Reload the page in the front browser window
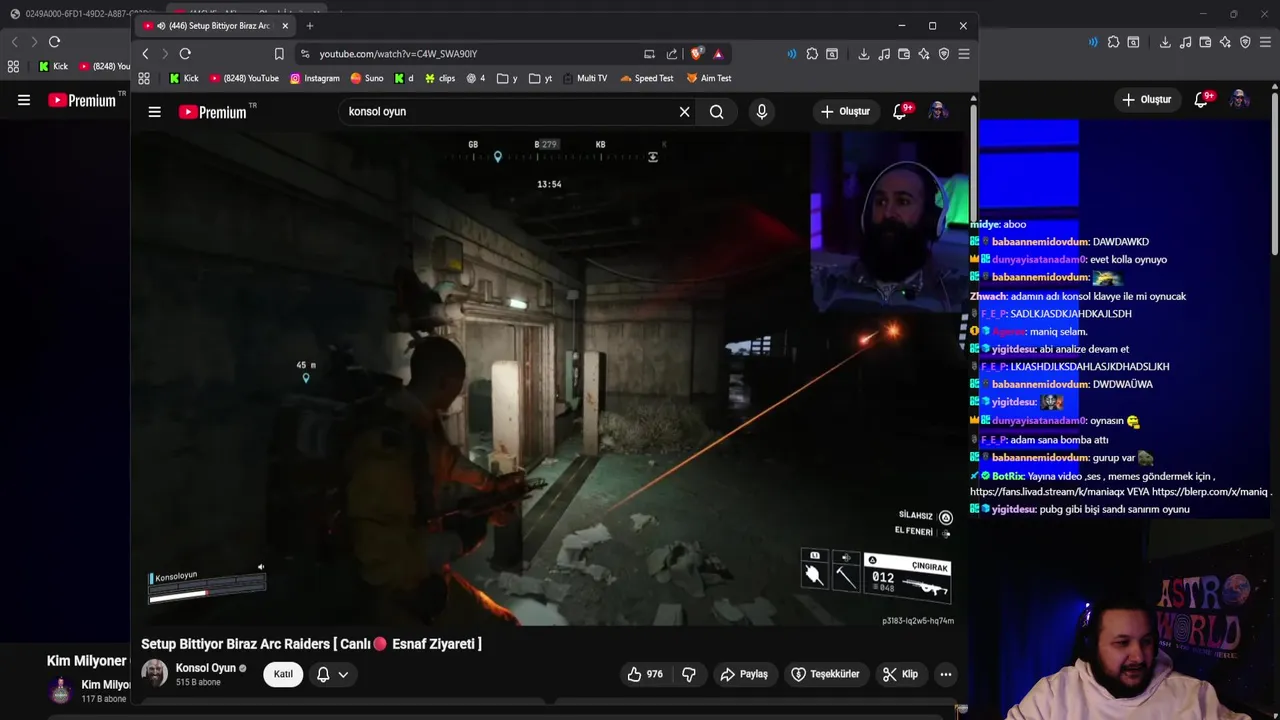The image size is (1280, 720). click(x=185, y=54)
